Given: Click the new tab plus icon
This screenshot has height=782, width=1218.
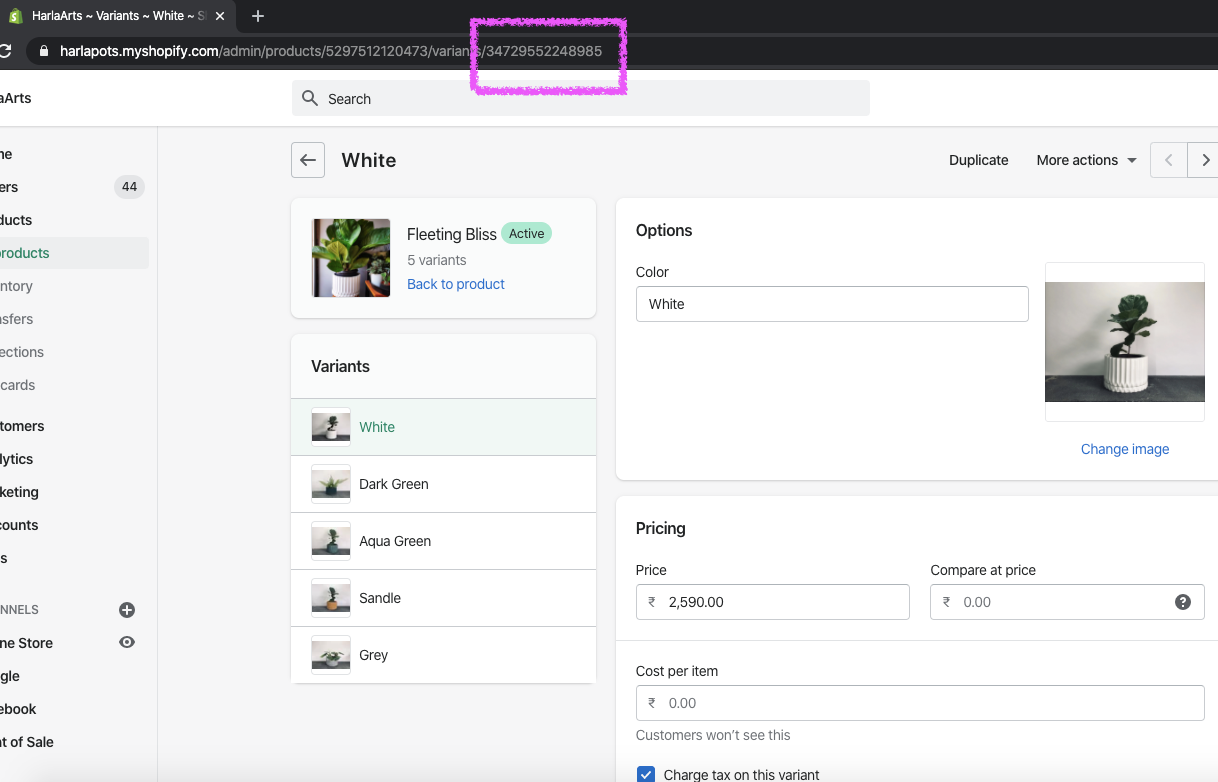Looking at the screenshot, I should coord(257,16).
